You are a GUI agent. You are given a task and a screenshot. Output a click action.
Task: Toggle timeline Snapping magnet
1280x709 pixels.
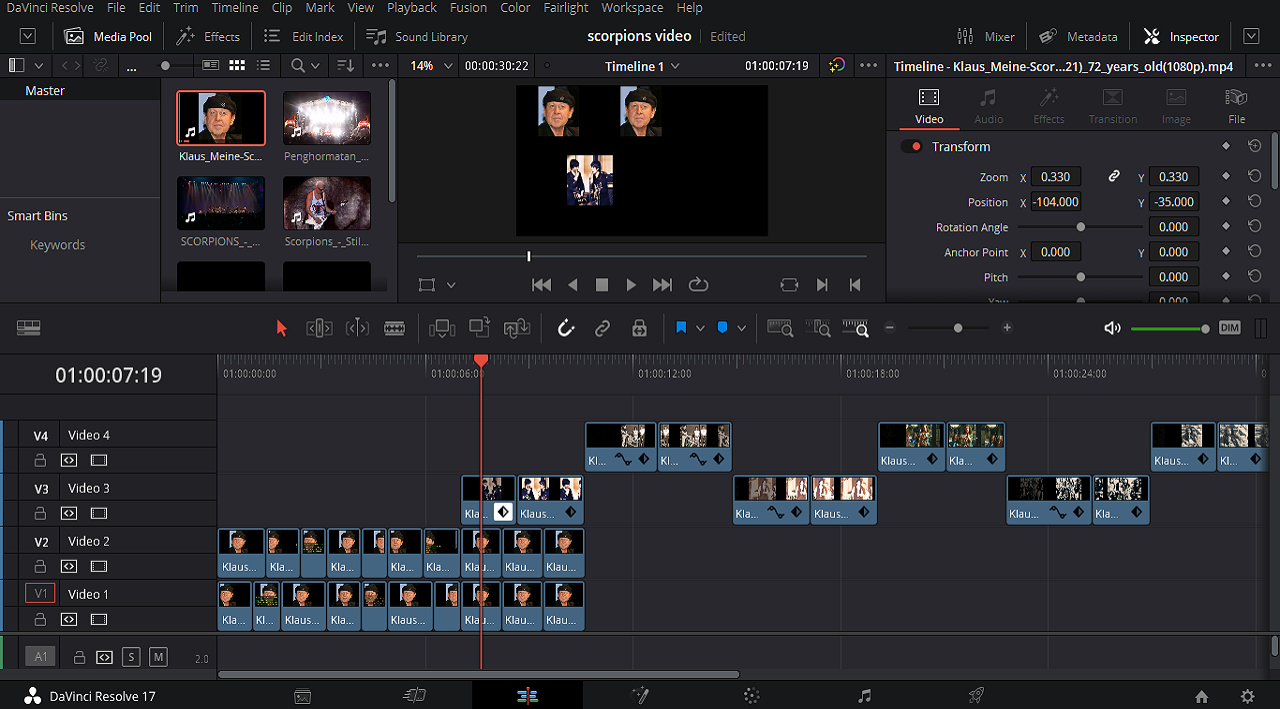click(x=565, y=328)
